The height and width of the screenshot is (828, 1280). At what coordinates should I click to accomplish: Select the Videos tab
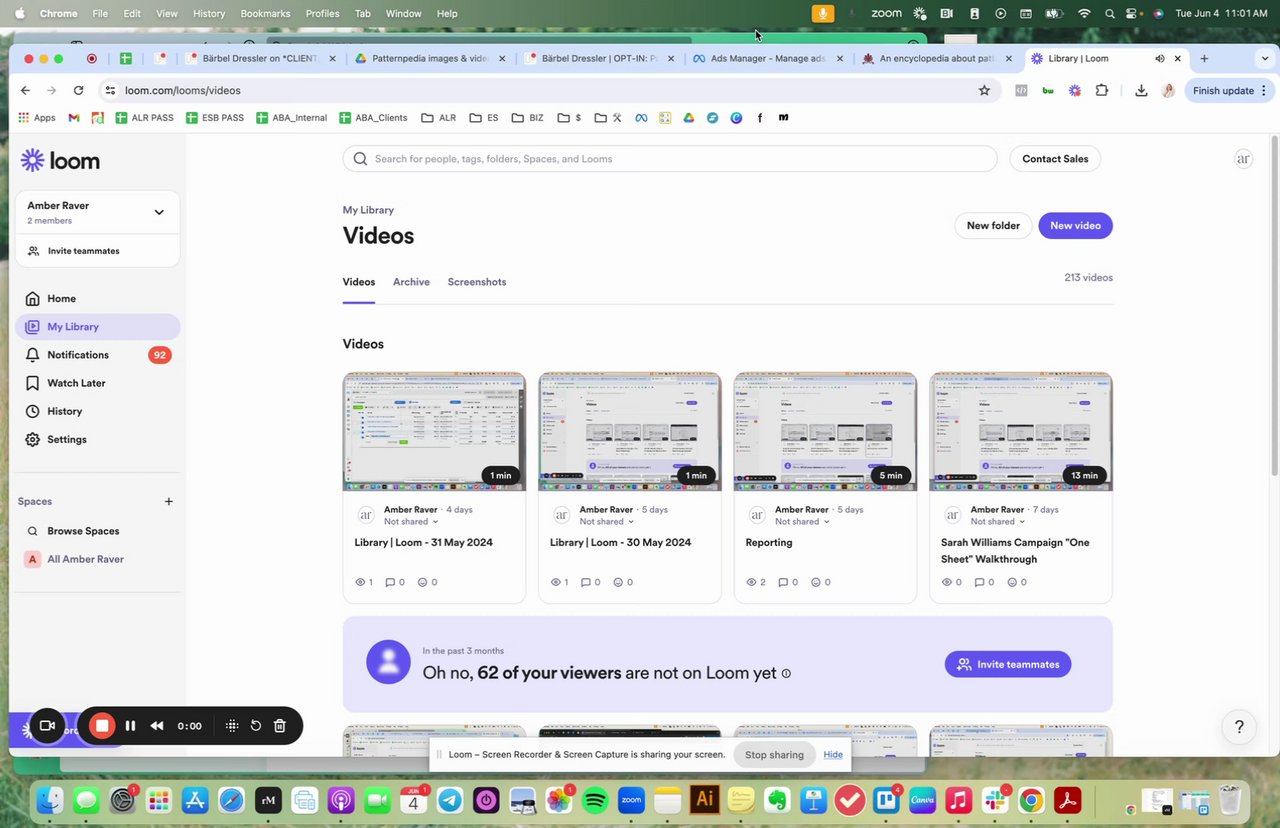359,282
